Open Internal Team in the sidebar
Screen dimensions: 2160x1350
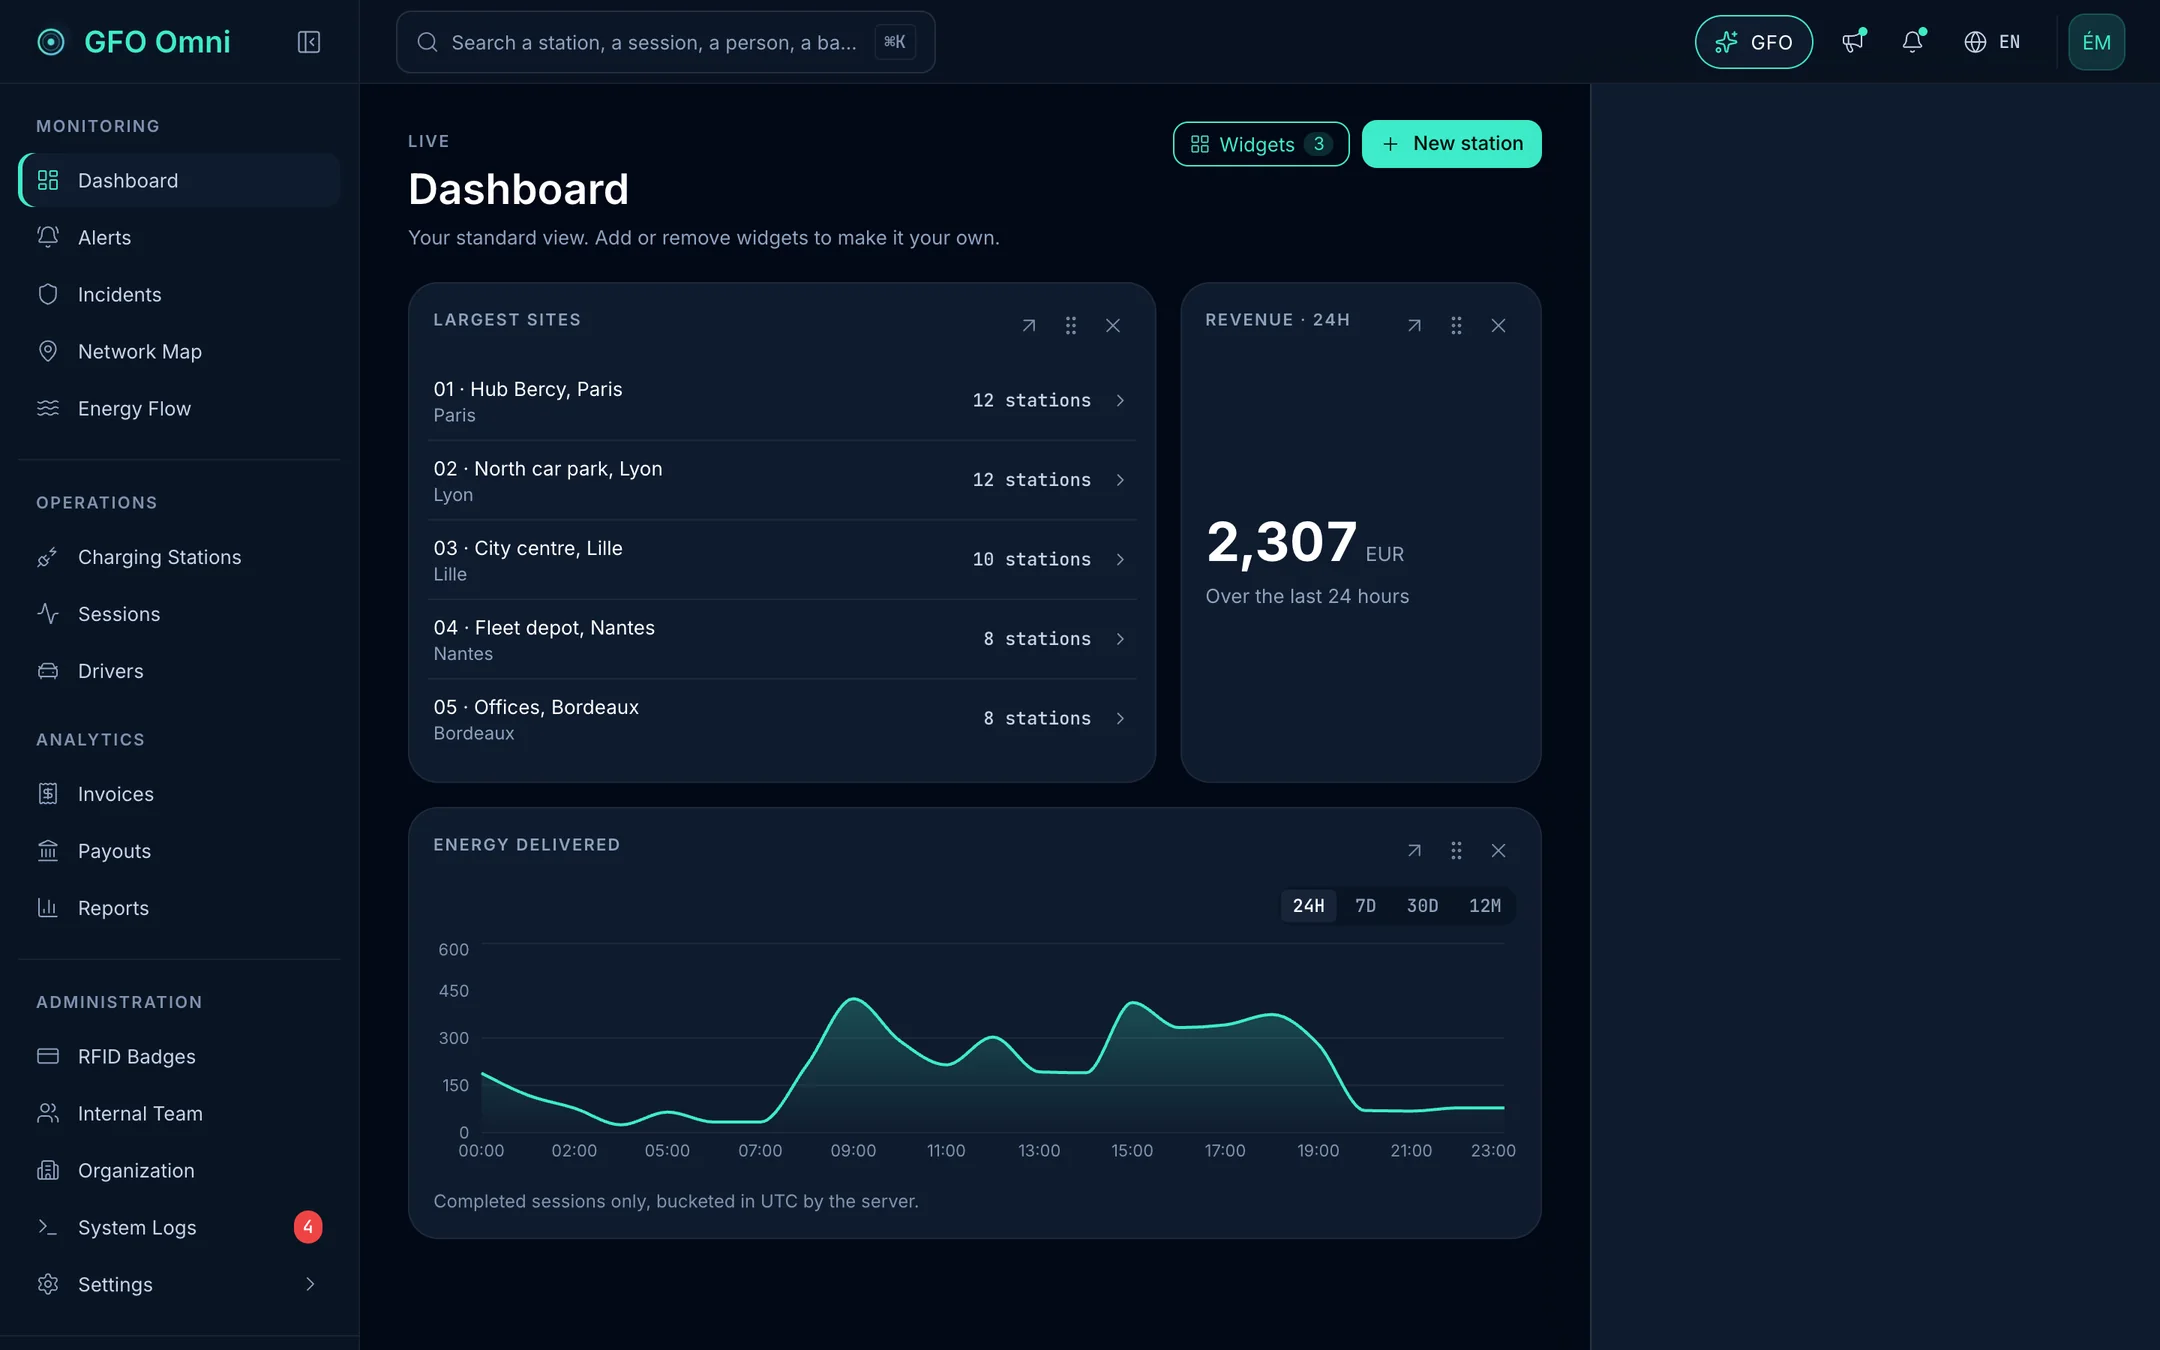click(180, 1113)
